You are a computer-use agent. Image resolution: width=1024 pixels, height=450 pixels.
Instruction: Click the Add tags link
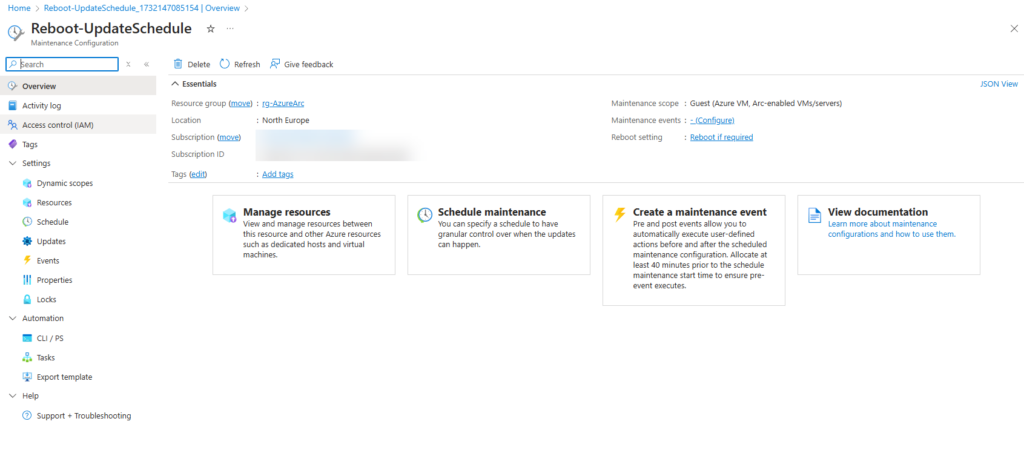(278, 174)
